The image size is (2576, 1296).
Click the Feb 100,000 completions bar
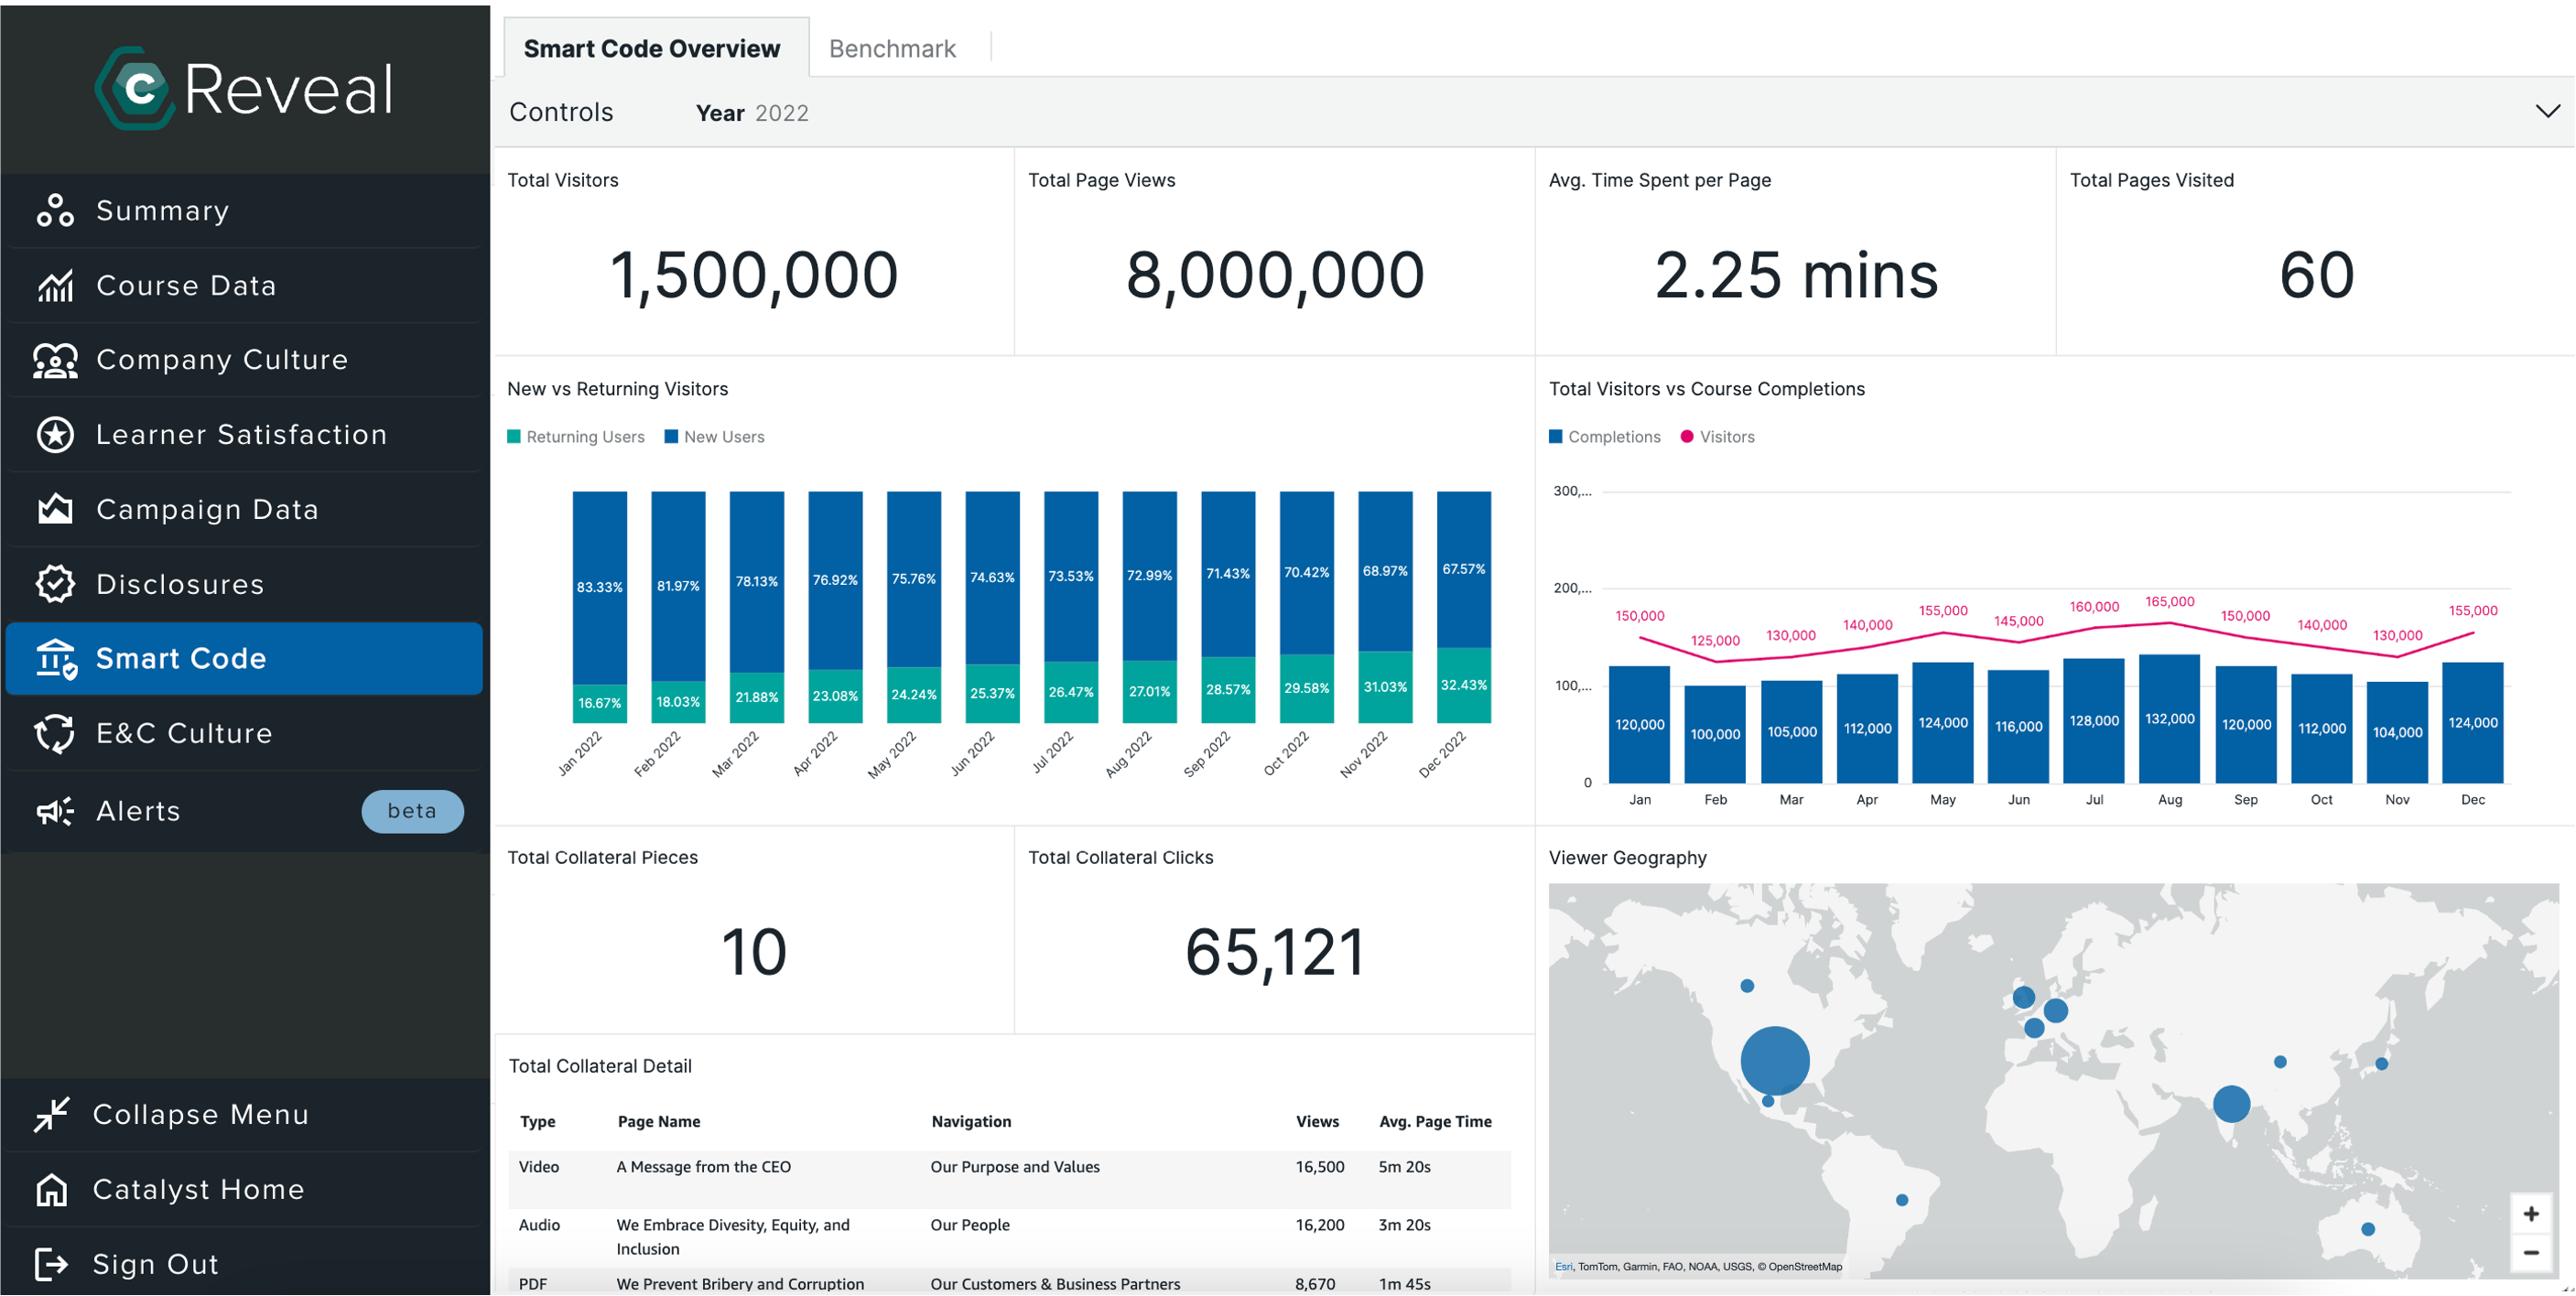(x=1715, y=734)
